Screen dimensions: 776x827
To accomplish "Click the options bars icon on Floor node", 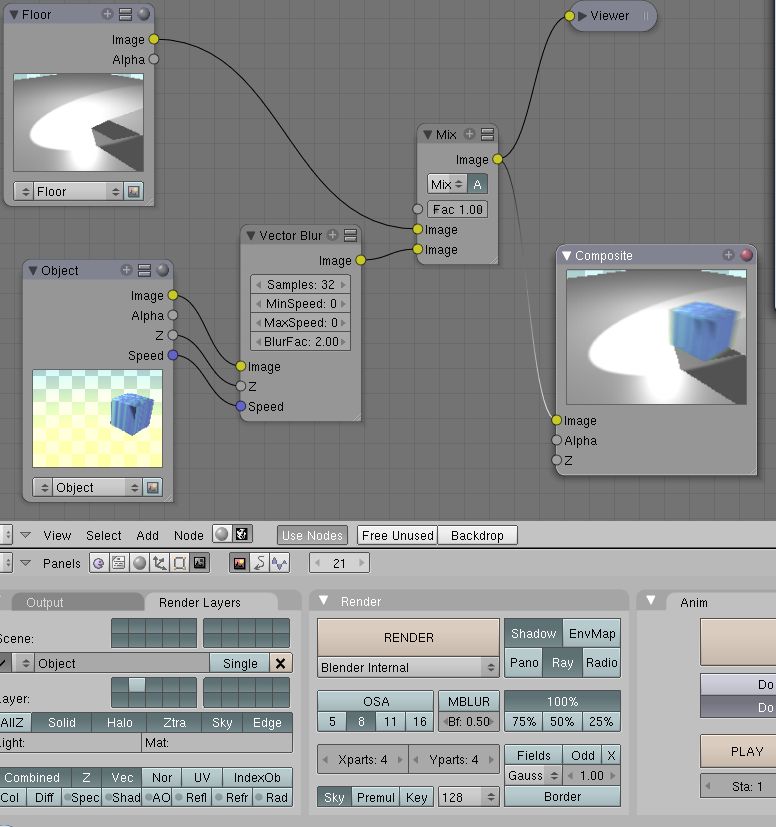I will 126,14.
